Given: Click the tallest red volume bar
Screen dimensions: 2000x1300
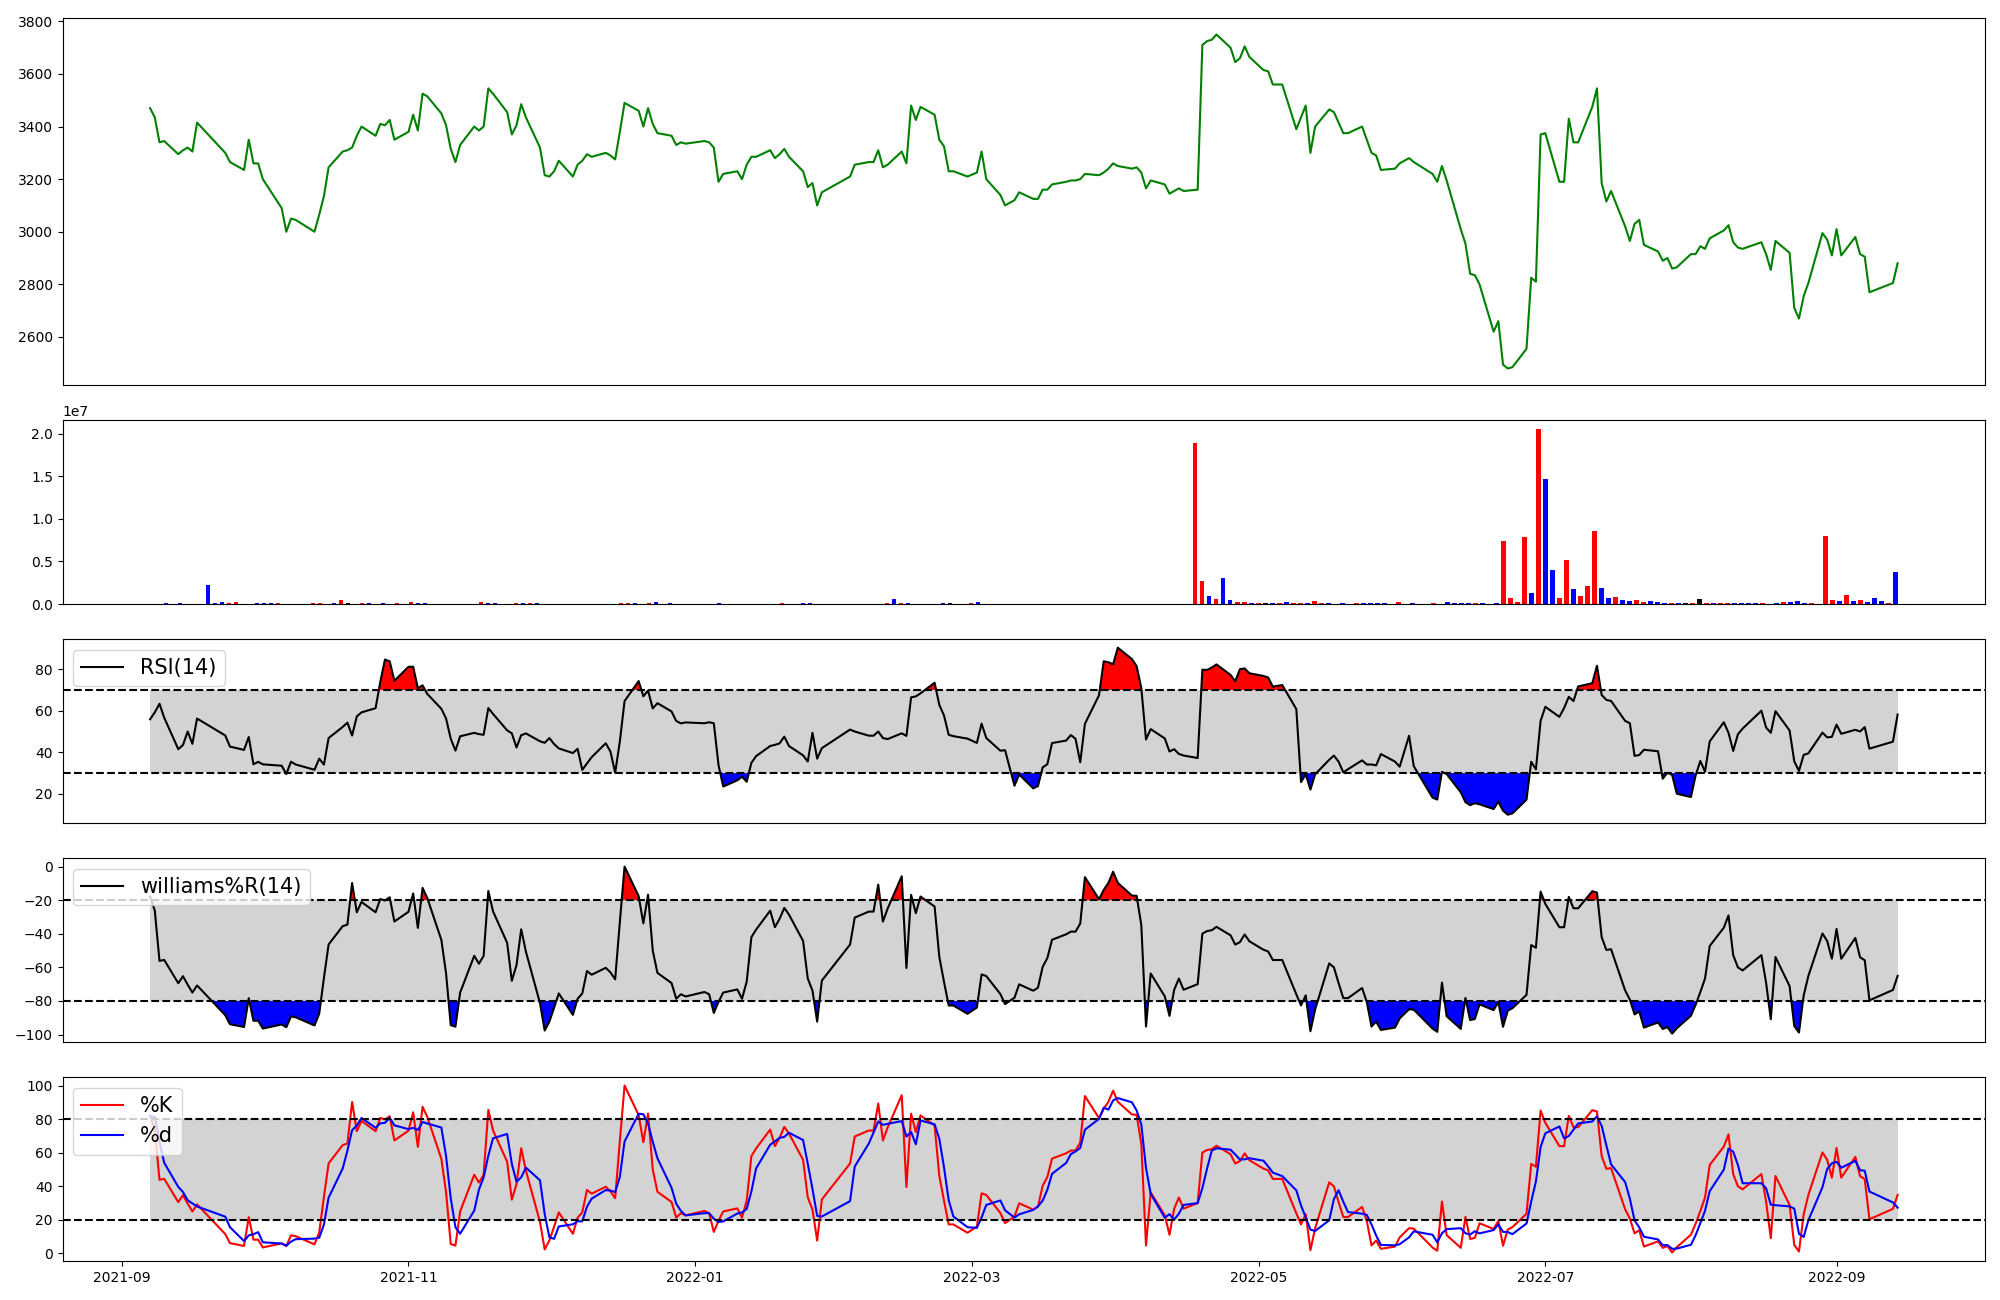Looking at the screenshot, I should (1538, 516).
